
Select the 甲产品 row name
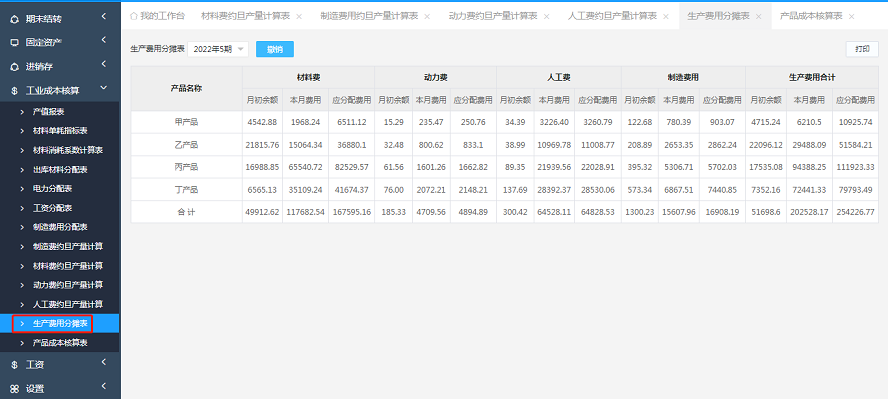pos(186,122)
